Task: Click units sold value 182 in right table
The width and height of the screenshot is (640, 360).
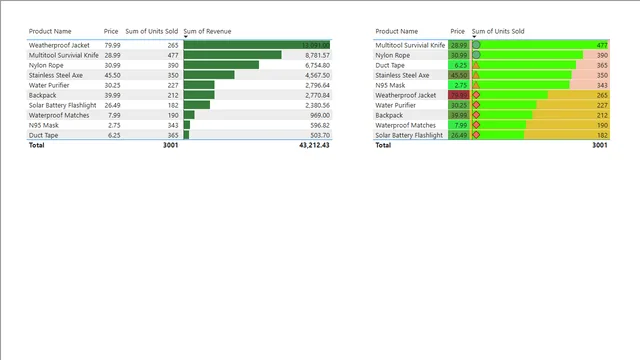Action: [x=602, y=135]
